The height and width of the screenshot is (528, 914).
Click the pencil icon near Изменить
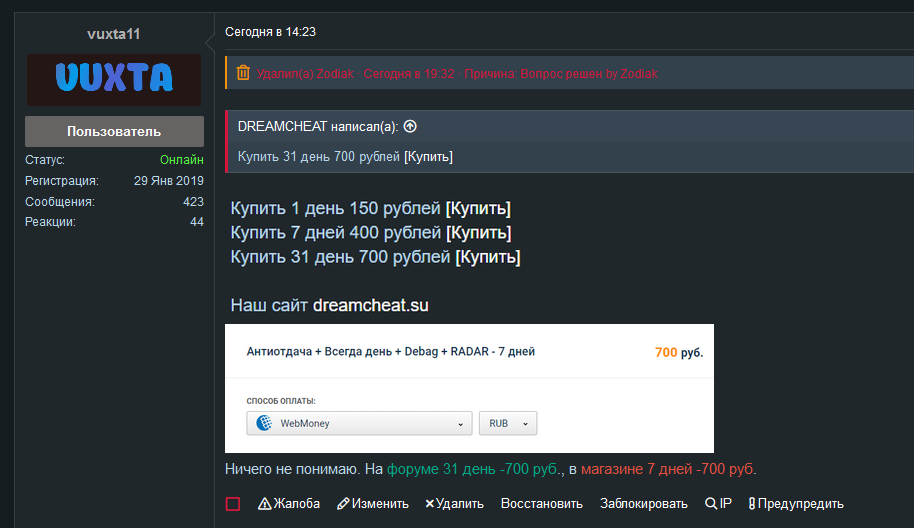click(343, 504)
